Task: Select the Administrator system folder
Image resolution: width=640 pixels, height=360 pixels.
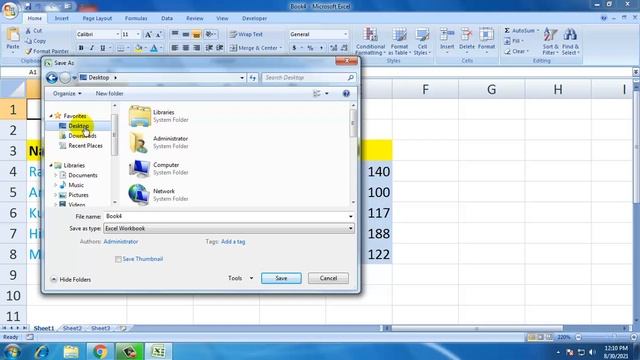Action: [159, 142]
